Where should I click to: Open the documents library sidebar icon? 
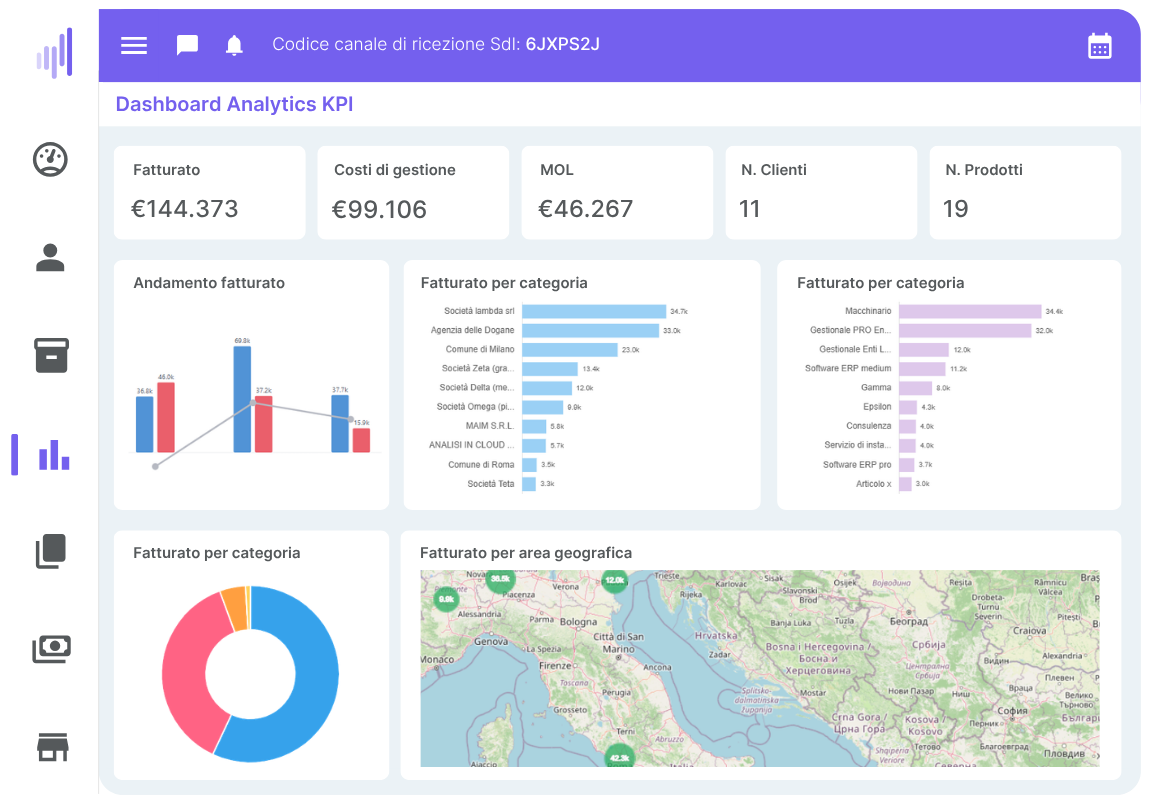51,551
